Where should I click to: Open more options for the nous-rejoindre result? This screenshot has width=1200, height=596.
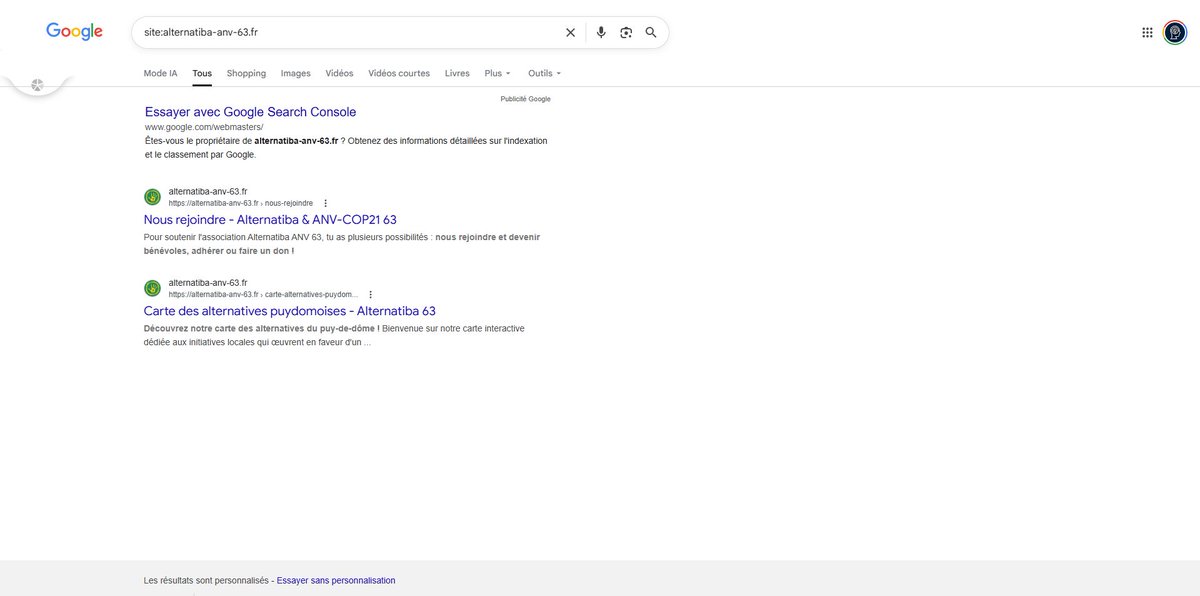click(325, 203)
